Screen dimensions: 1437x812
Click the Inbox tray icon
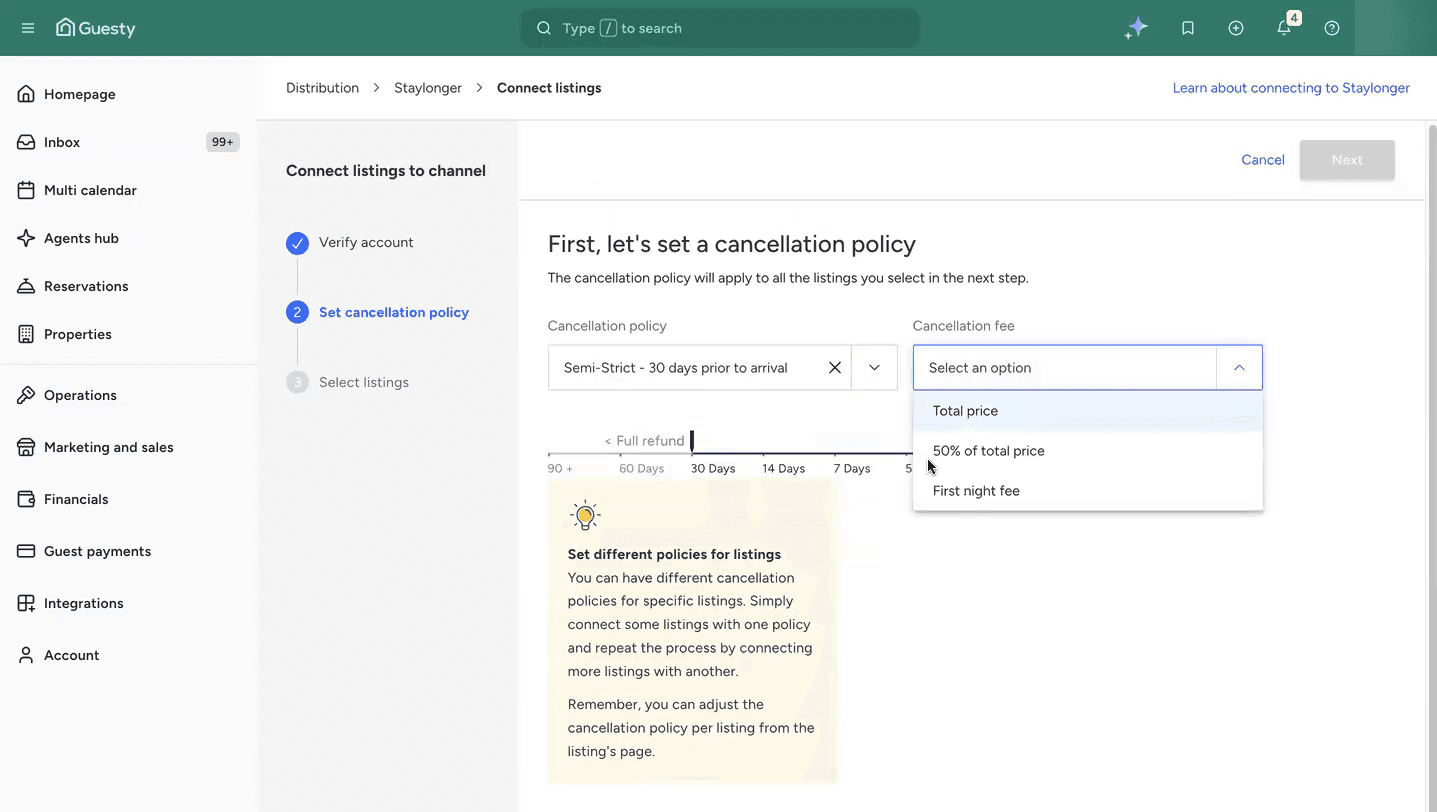click(x=26, y=142)
